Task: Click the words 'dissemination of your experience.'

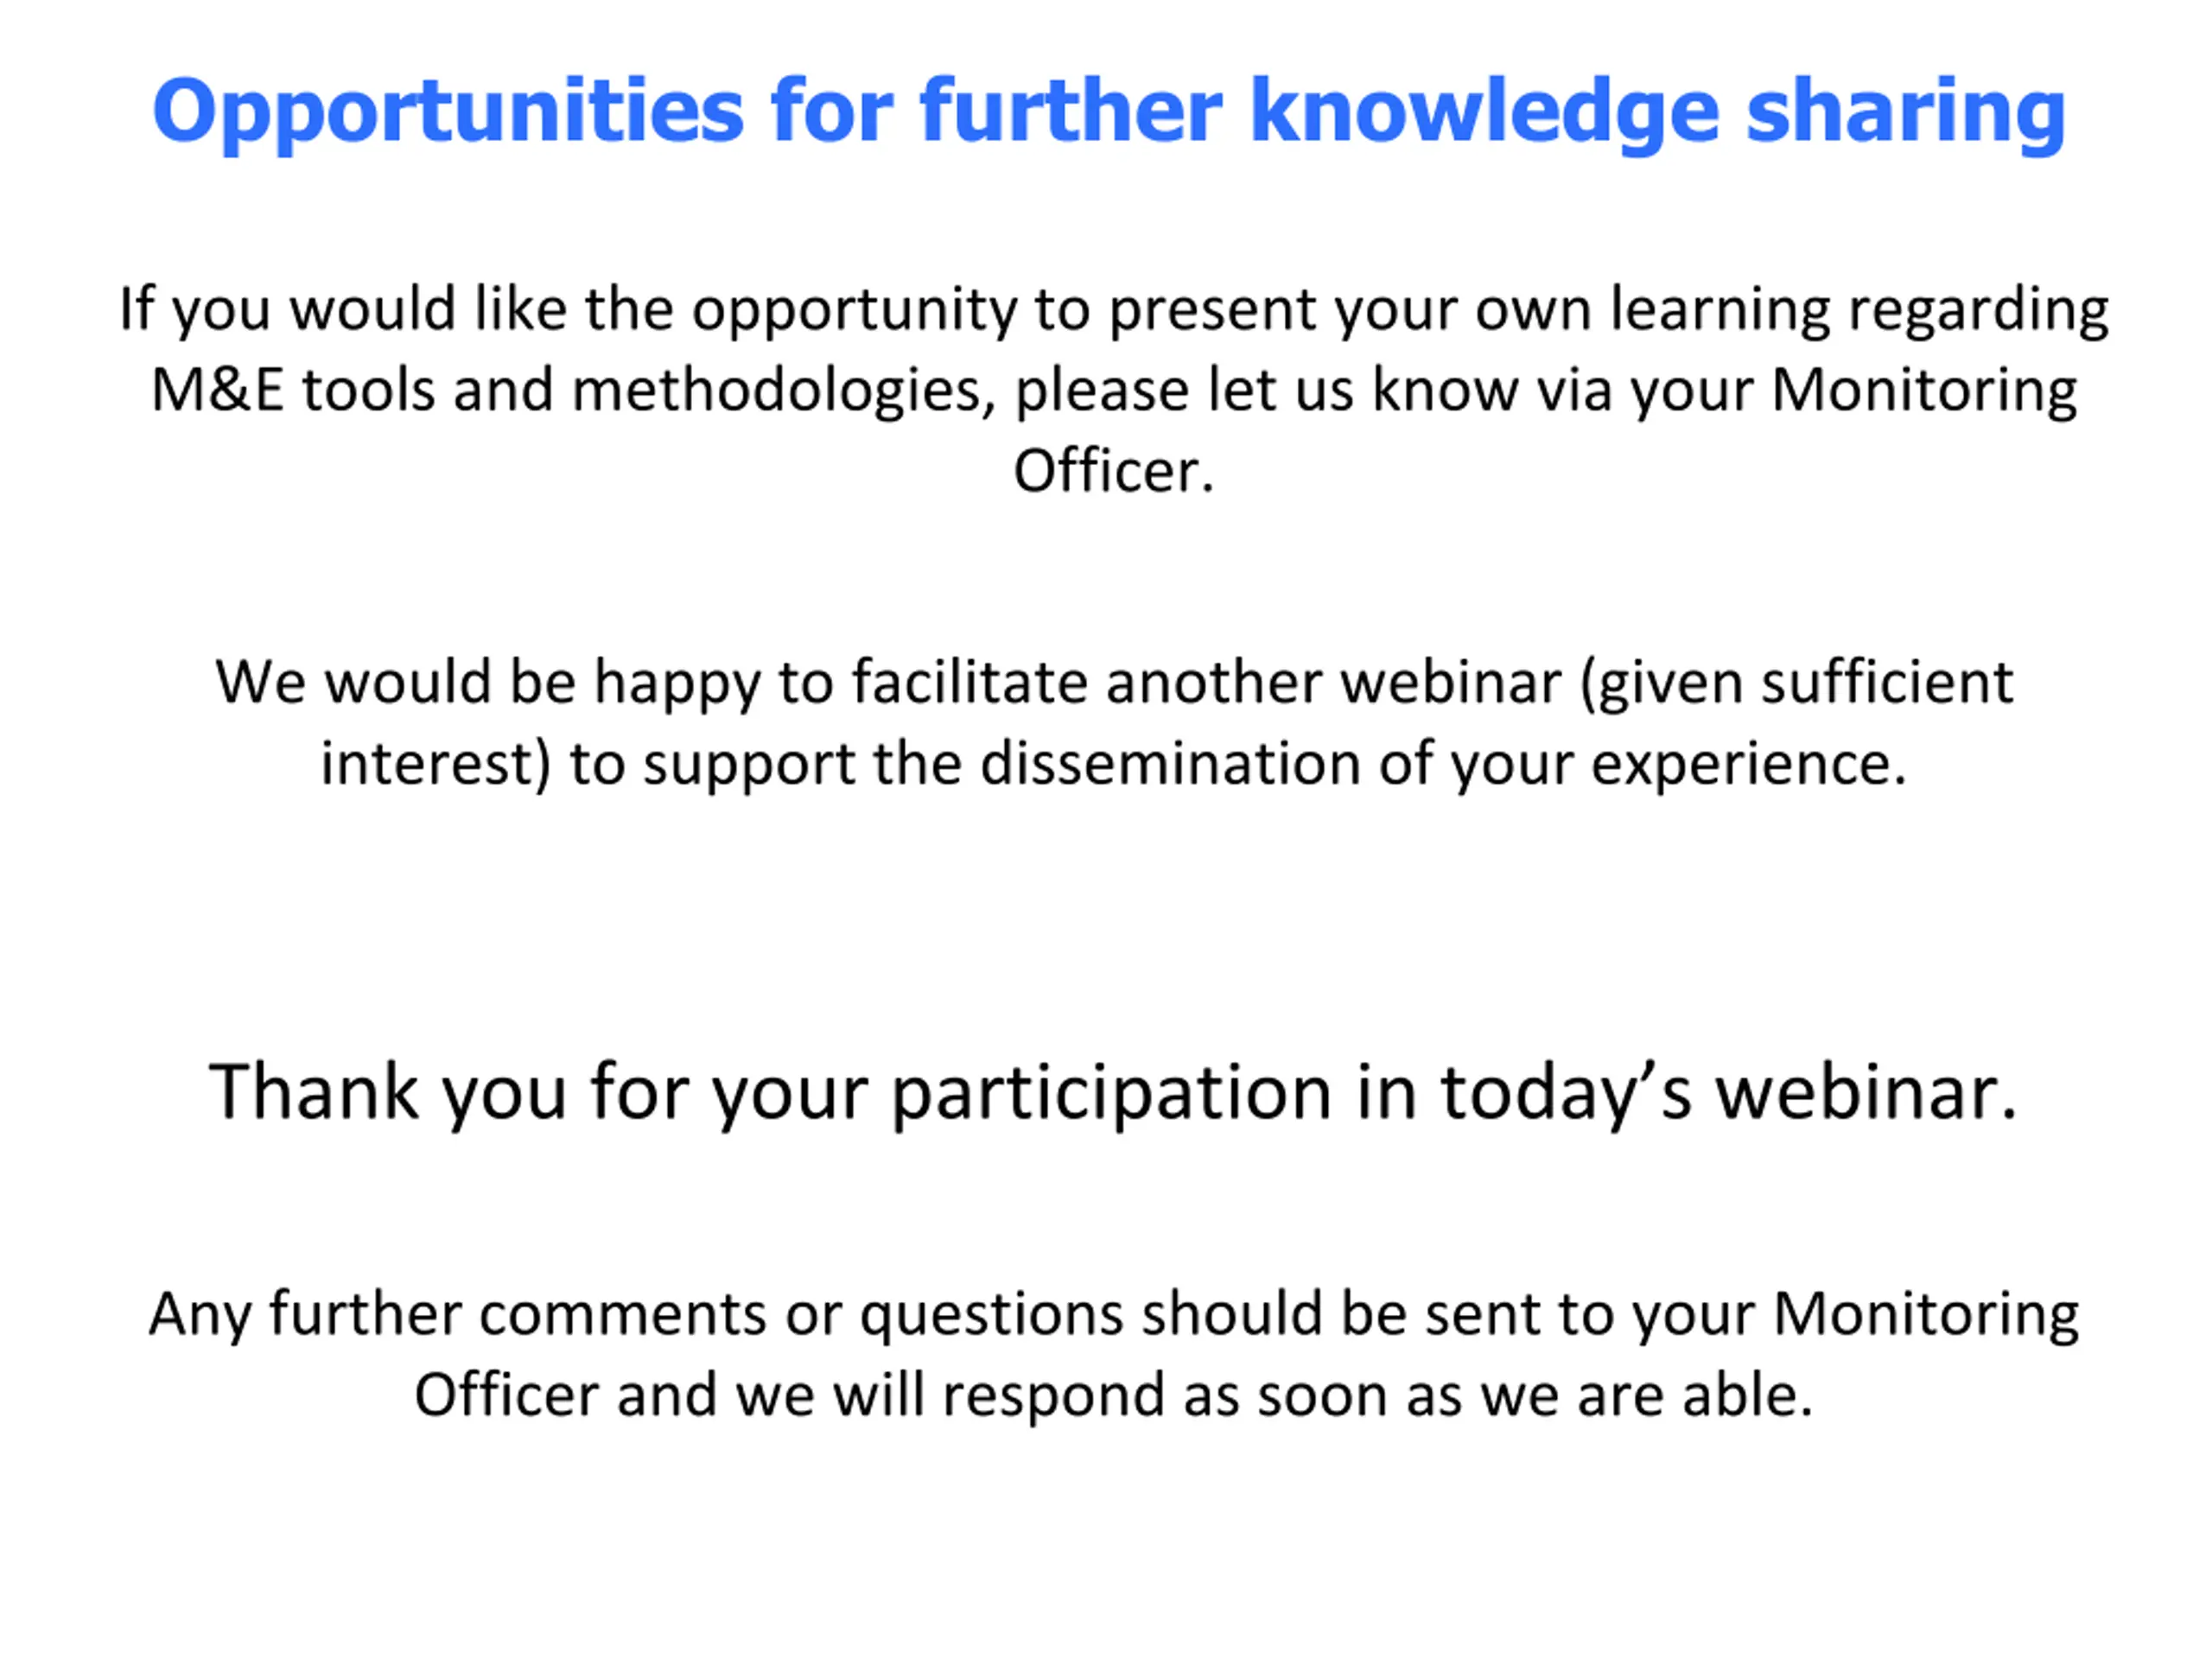Action: pyautogui.click(x=1443, y=765)
